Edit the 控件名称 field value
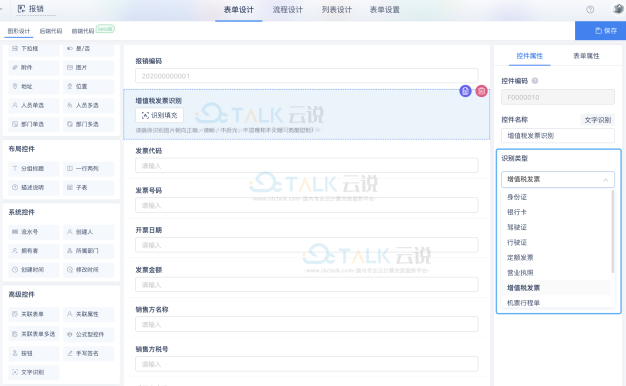 tap(558, 136)
